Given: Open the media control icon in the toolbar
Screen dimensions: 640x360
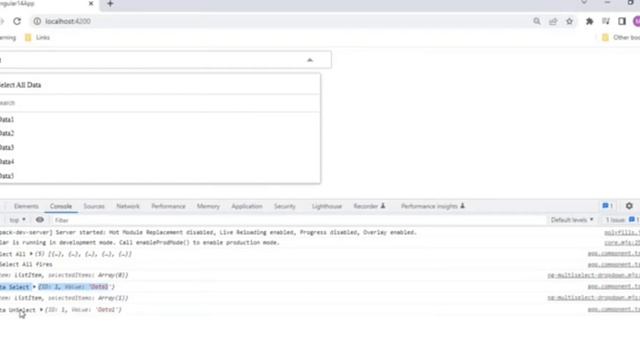Looking at the screenshot, I should [606, 21].
